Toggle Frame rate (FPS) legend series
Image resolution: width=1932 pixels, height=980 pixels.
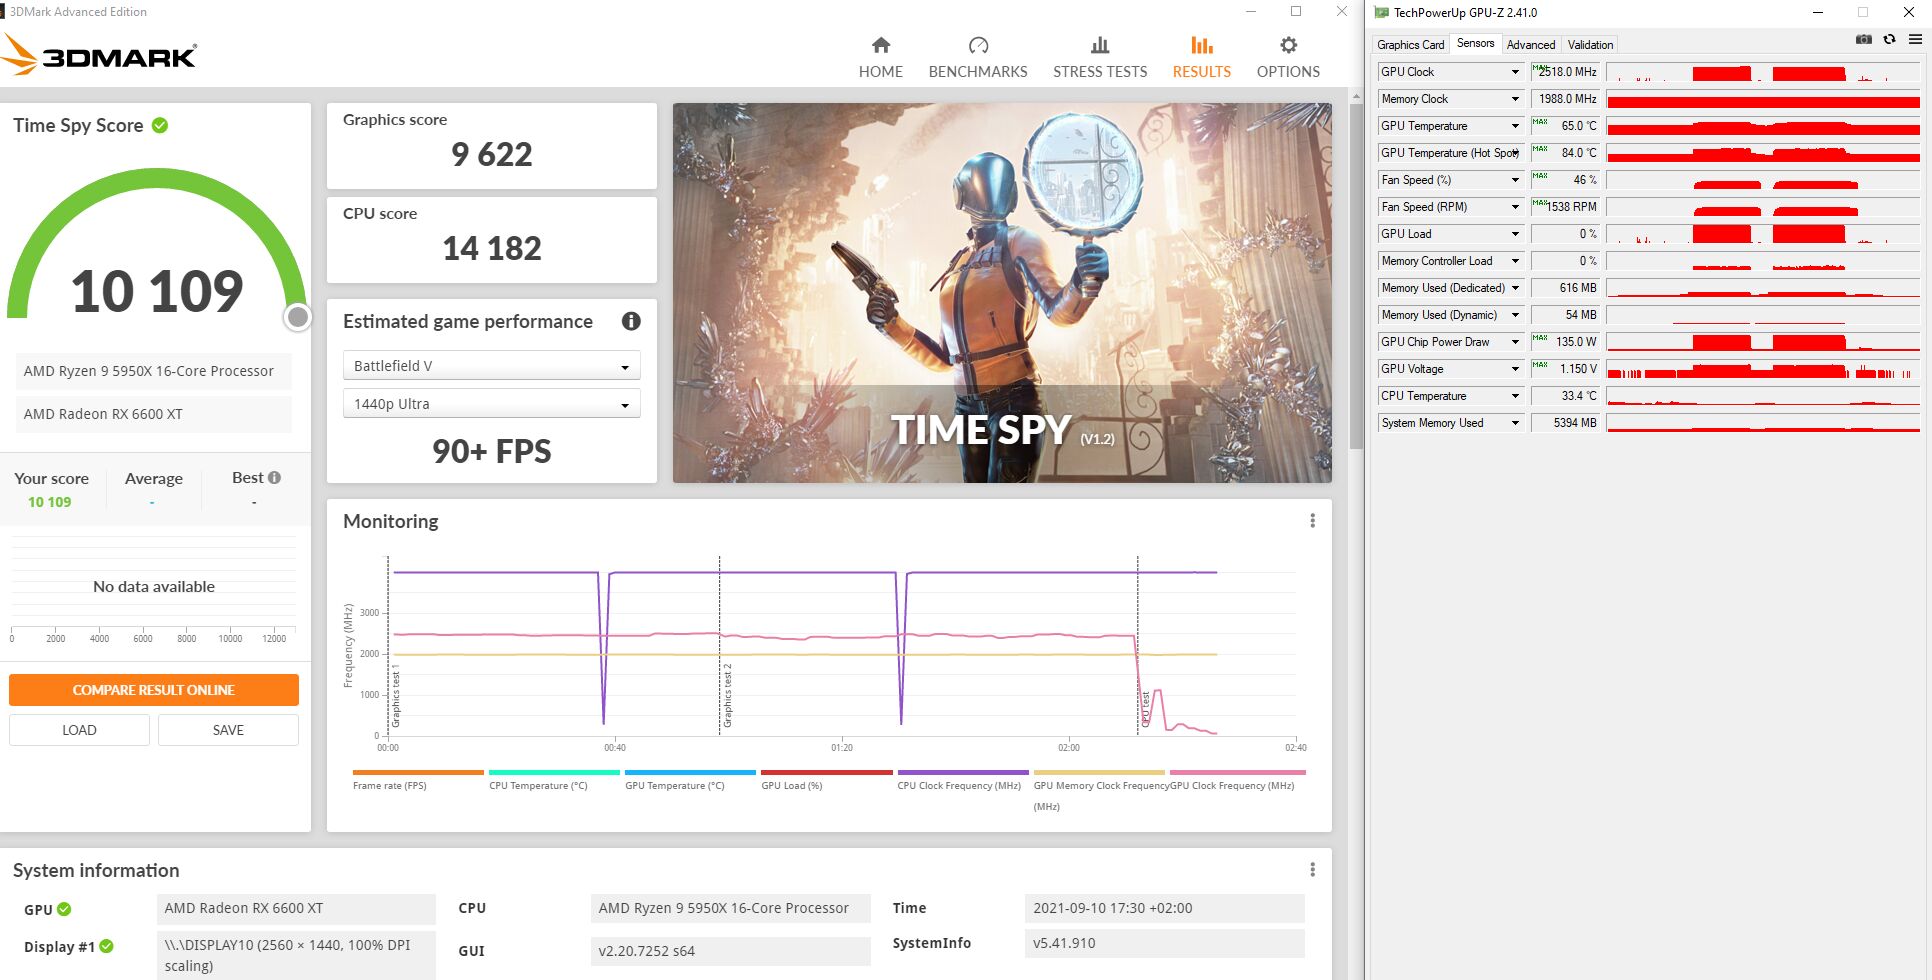coord(417,780)
